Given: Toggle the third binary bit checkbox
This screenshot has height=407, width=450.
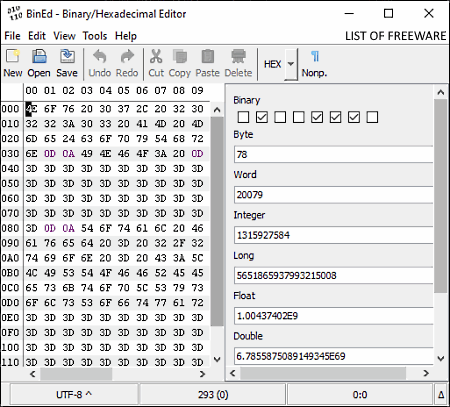Looking at the screenshot, I should pyautogui.click(x=280, y=117).
